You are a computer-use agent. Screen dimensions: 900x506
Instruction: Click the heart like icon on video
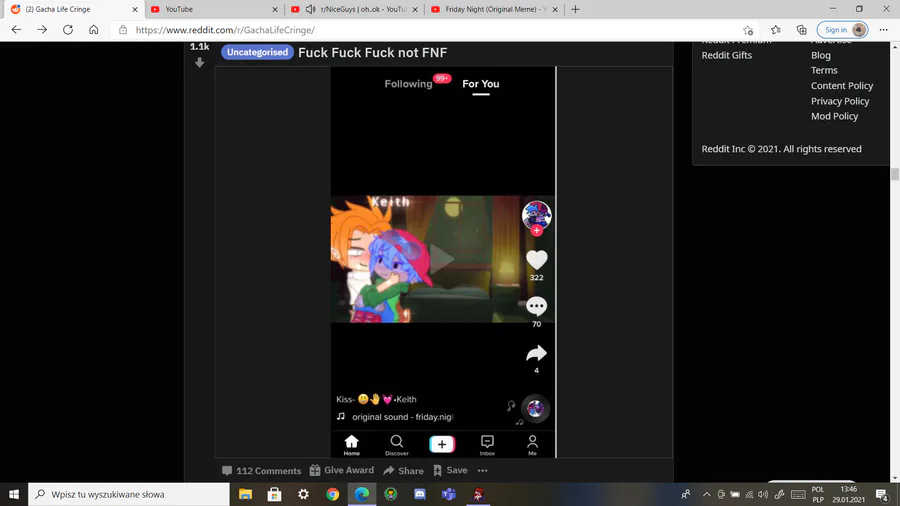tap(537, 260)
